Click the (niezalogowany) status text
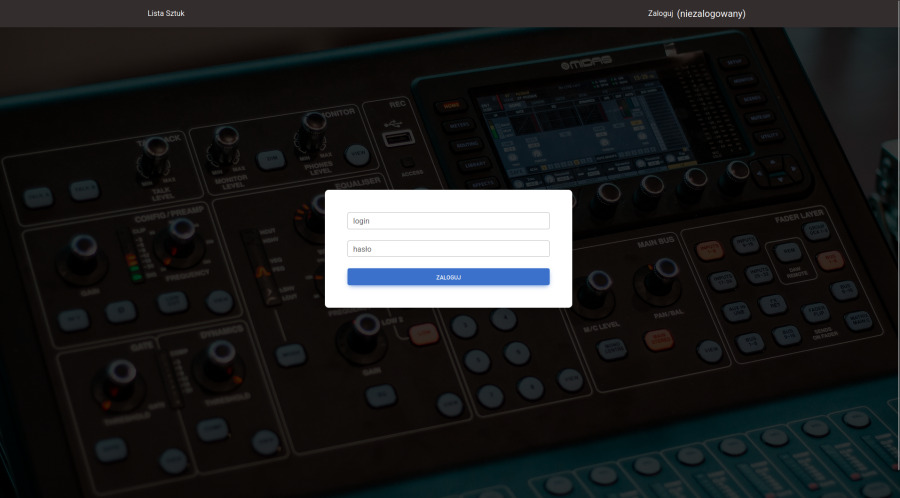This screenshot has width=900, height=498. click(x=711, y=13)
